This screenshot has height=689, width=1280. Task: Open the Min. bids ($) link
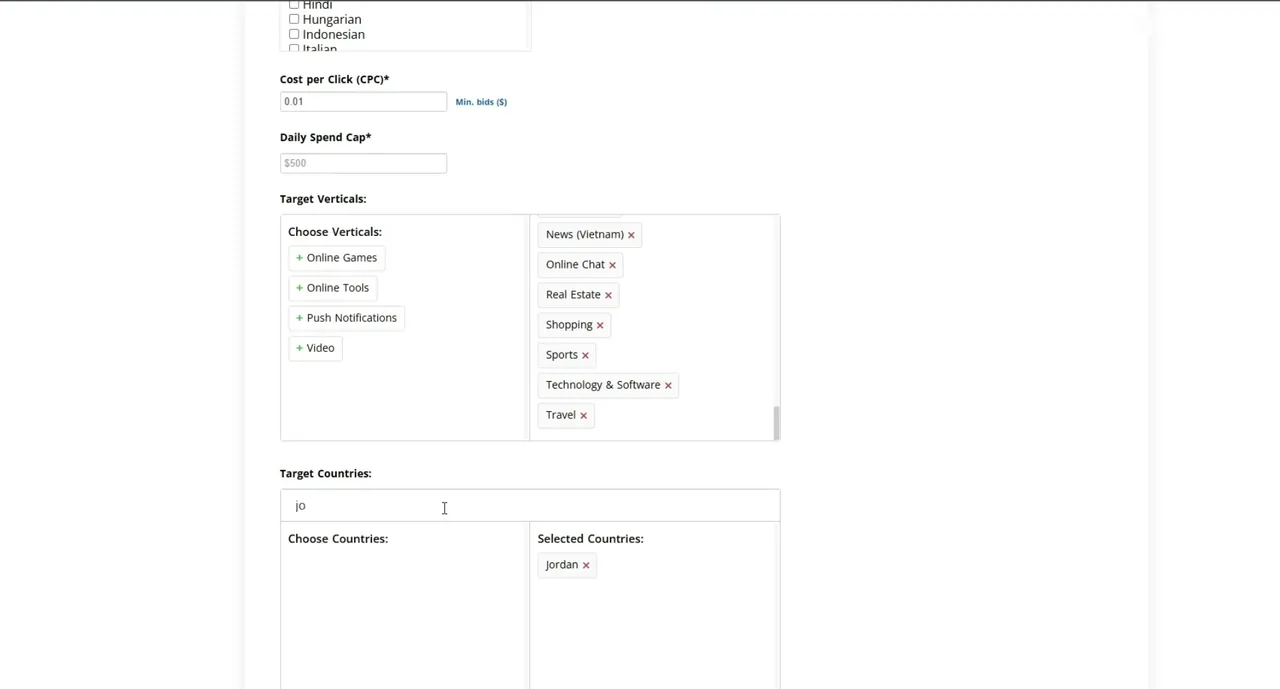point(481,102)
